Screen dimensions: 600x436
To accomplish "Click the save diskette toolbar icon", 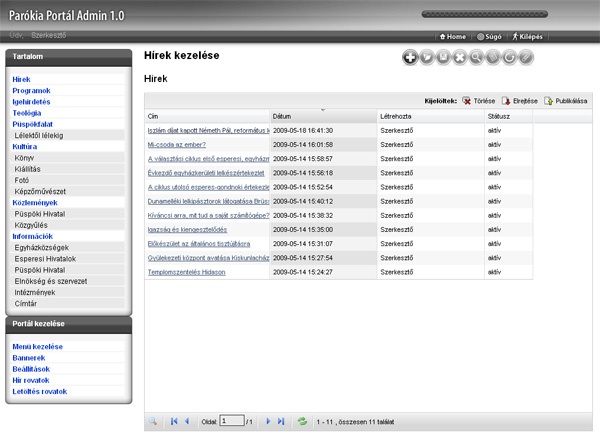I will 444,58.
